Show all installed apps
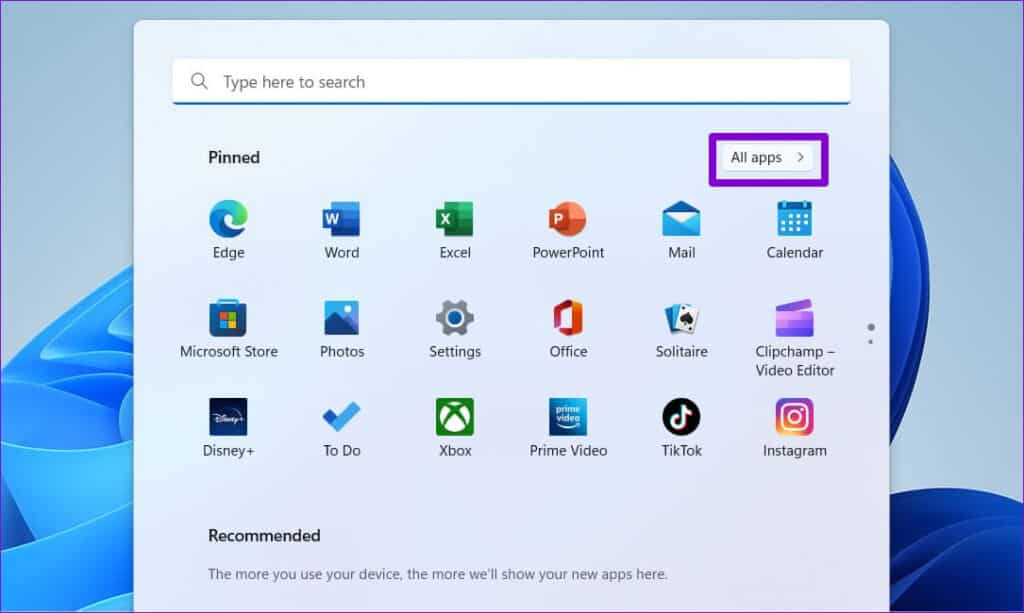The height and width of the screenshot is (613, 1024). (x=767, y=158)
